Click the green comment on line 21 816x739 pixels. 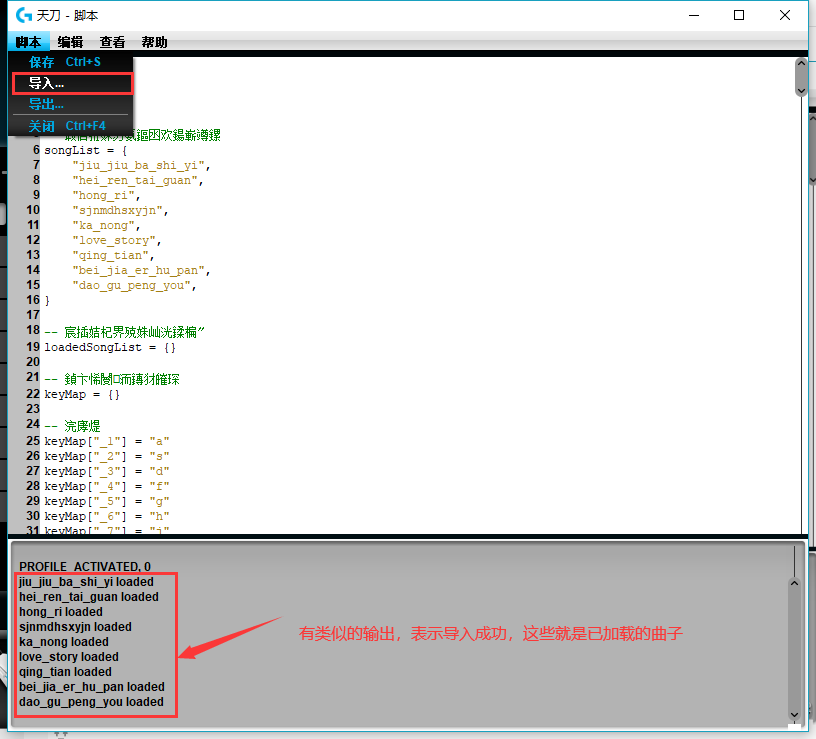point(112,379)
